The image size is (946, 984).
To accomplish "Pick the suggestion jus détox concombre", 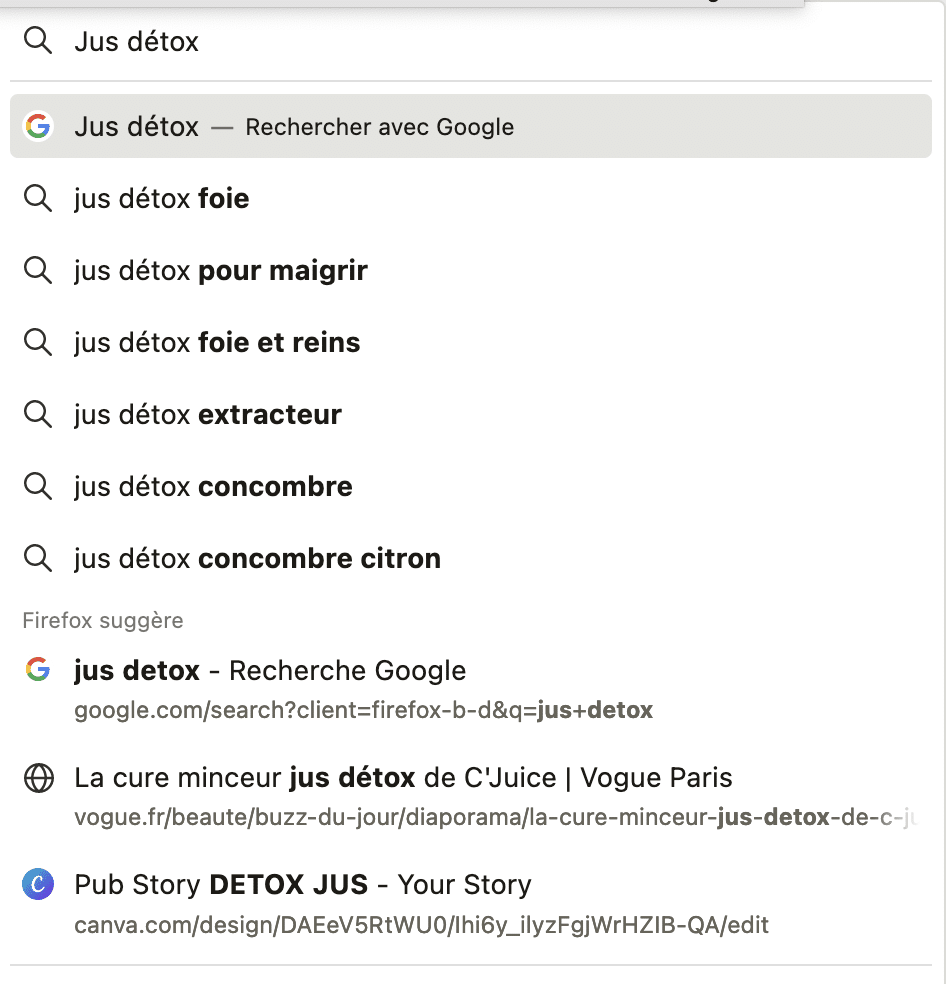I will 213,487.
